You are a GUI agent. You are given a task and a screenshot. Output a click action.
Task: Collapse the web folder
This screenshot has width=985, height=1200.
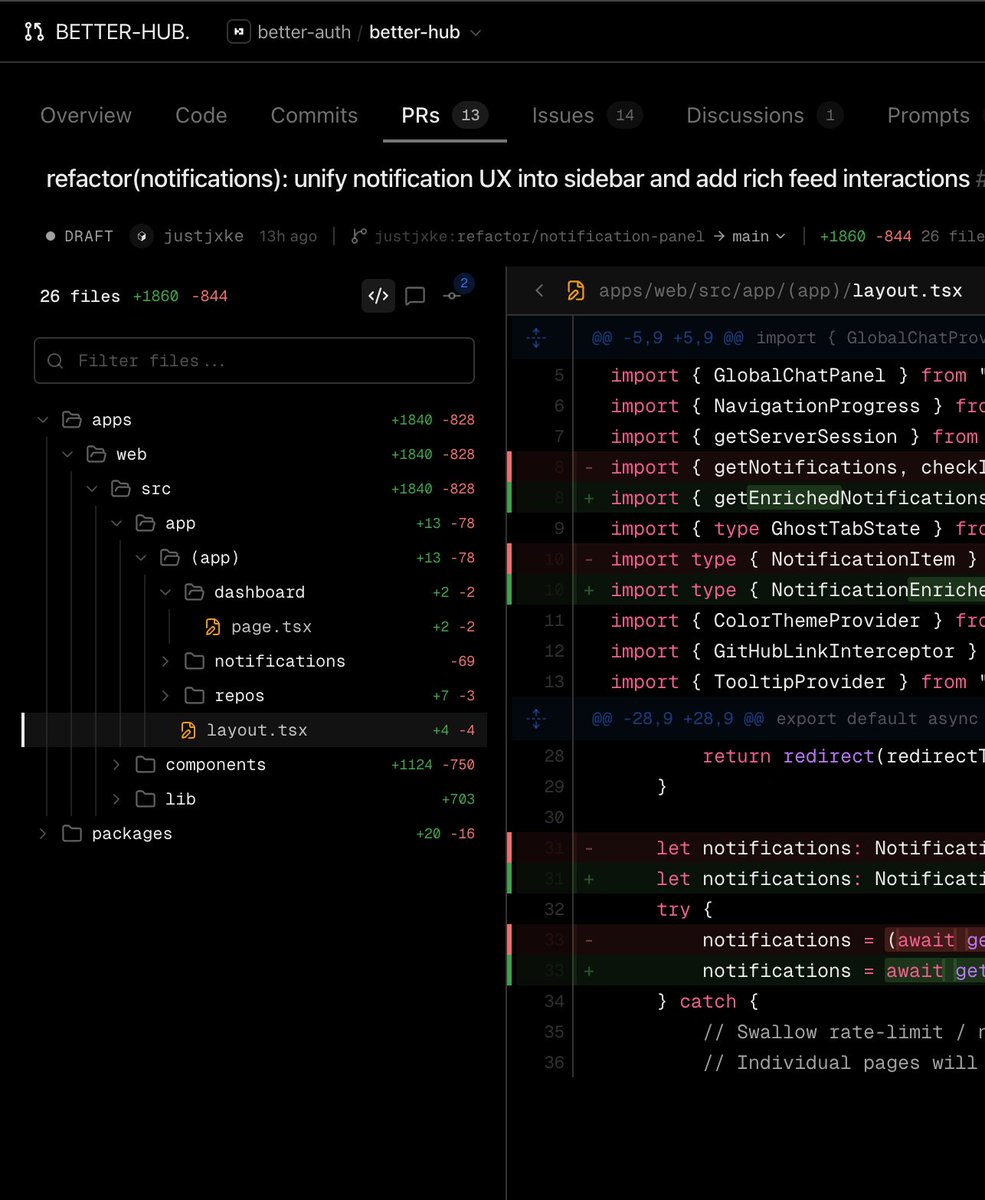coord(68,454)
